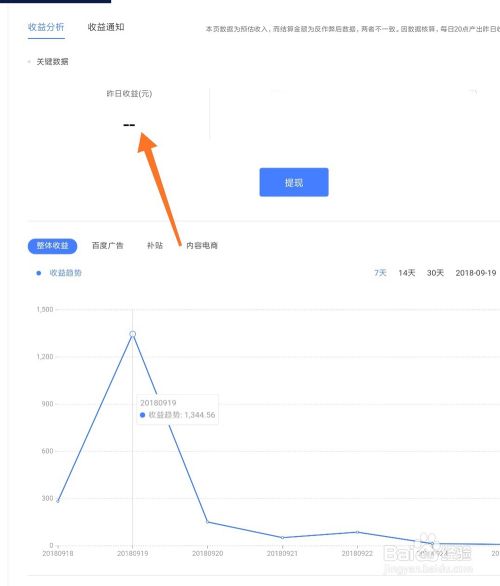Click the 20180919 tooltip box
The height and width of the screenshot is (586, 500).
pyautogui.click(x=178, y=409)
